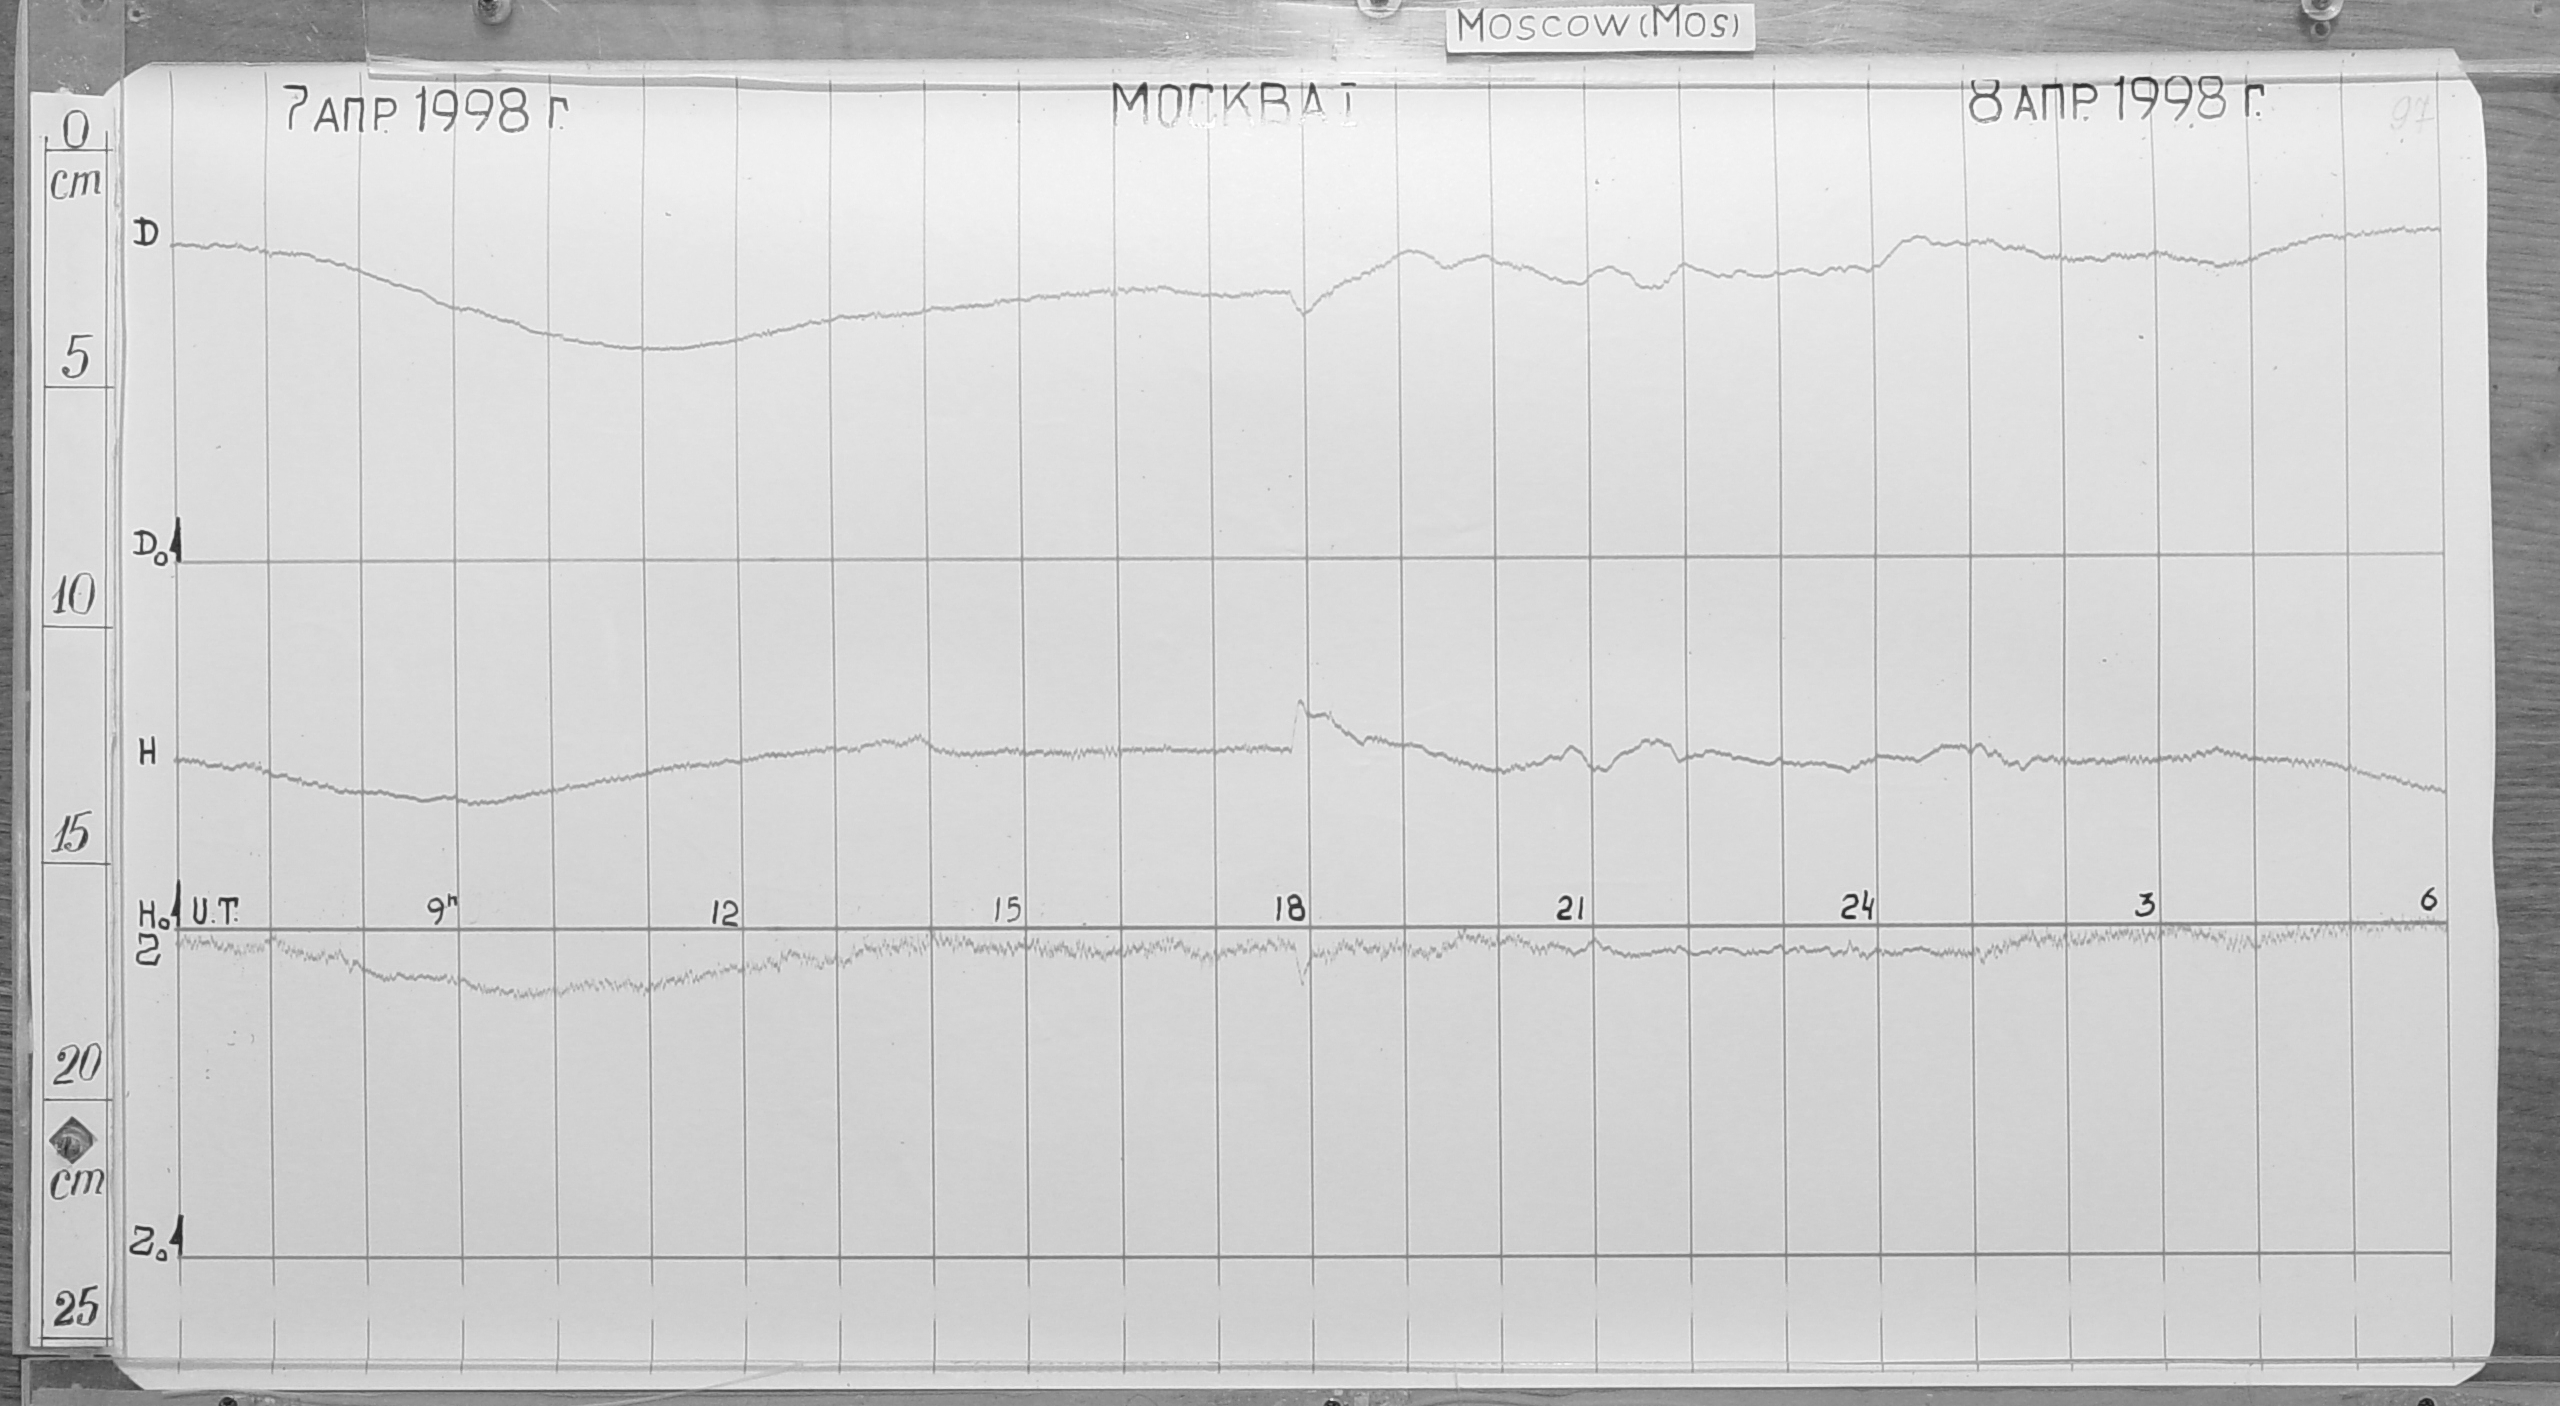This screenshot has width=2560, height=1406.
Task: Click the 'Z₀' baseline label
Action: point(149,1245)
